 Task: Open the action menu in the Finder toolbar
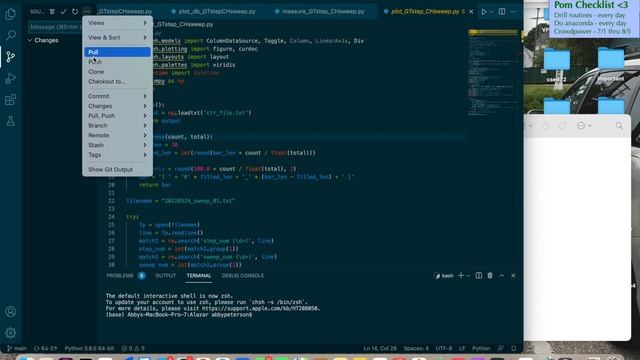584,126
